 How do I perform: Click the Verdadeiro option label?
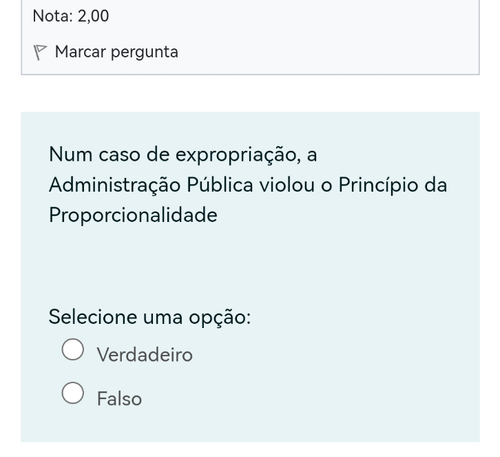tap(145, 354)
